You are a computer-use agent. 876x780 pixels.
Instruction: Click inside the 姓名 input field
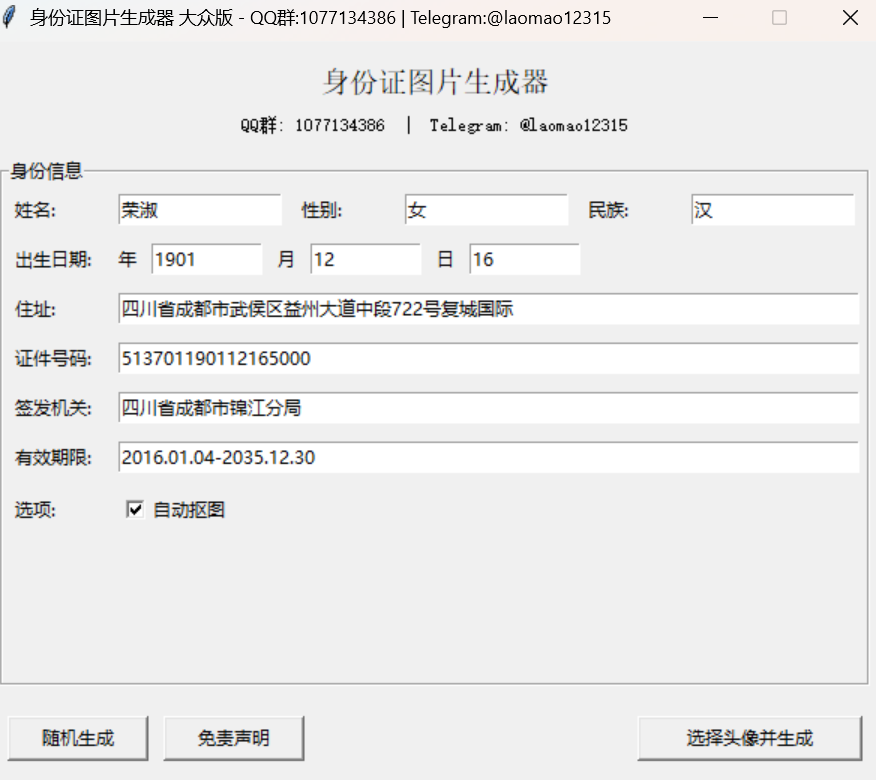pos(199,210)
